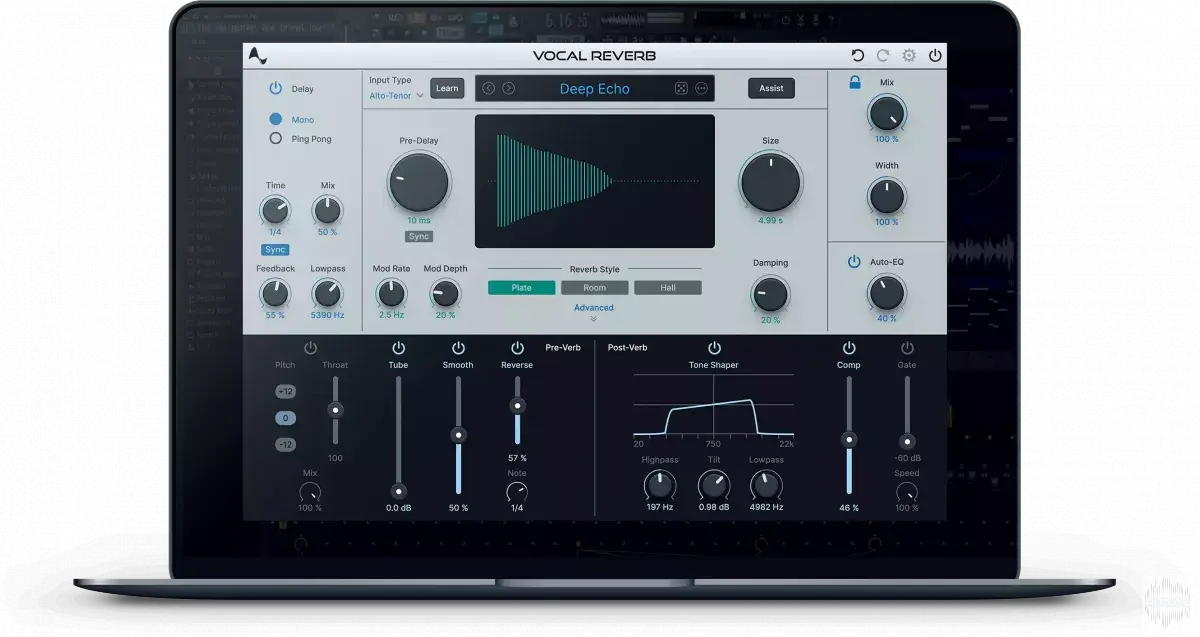This screenshot has height=637, width=1200.
Task: Click the Mod Rate knob
Action: [x=391, y=293]
